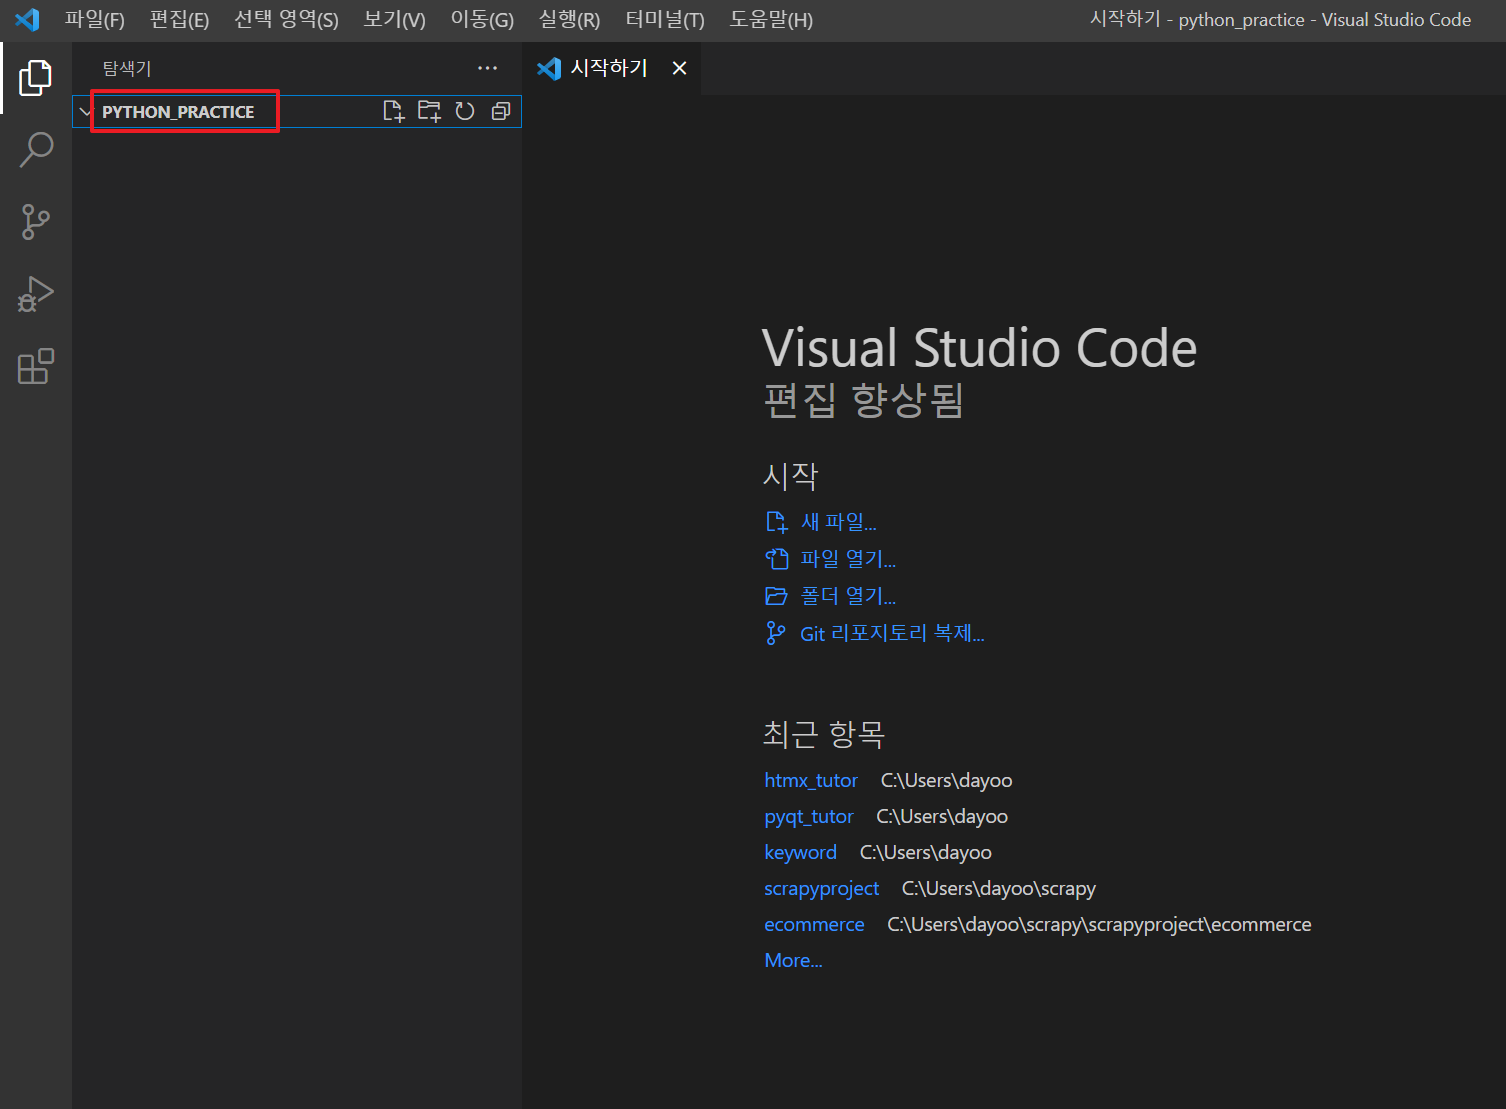
Task: Click the 탐색기 panel title
Action: point(127,68)
